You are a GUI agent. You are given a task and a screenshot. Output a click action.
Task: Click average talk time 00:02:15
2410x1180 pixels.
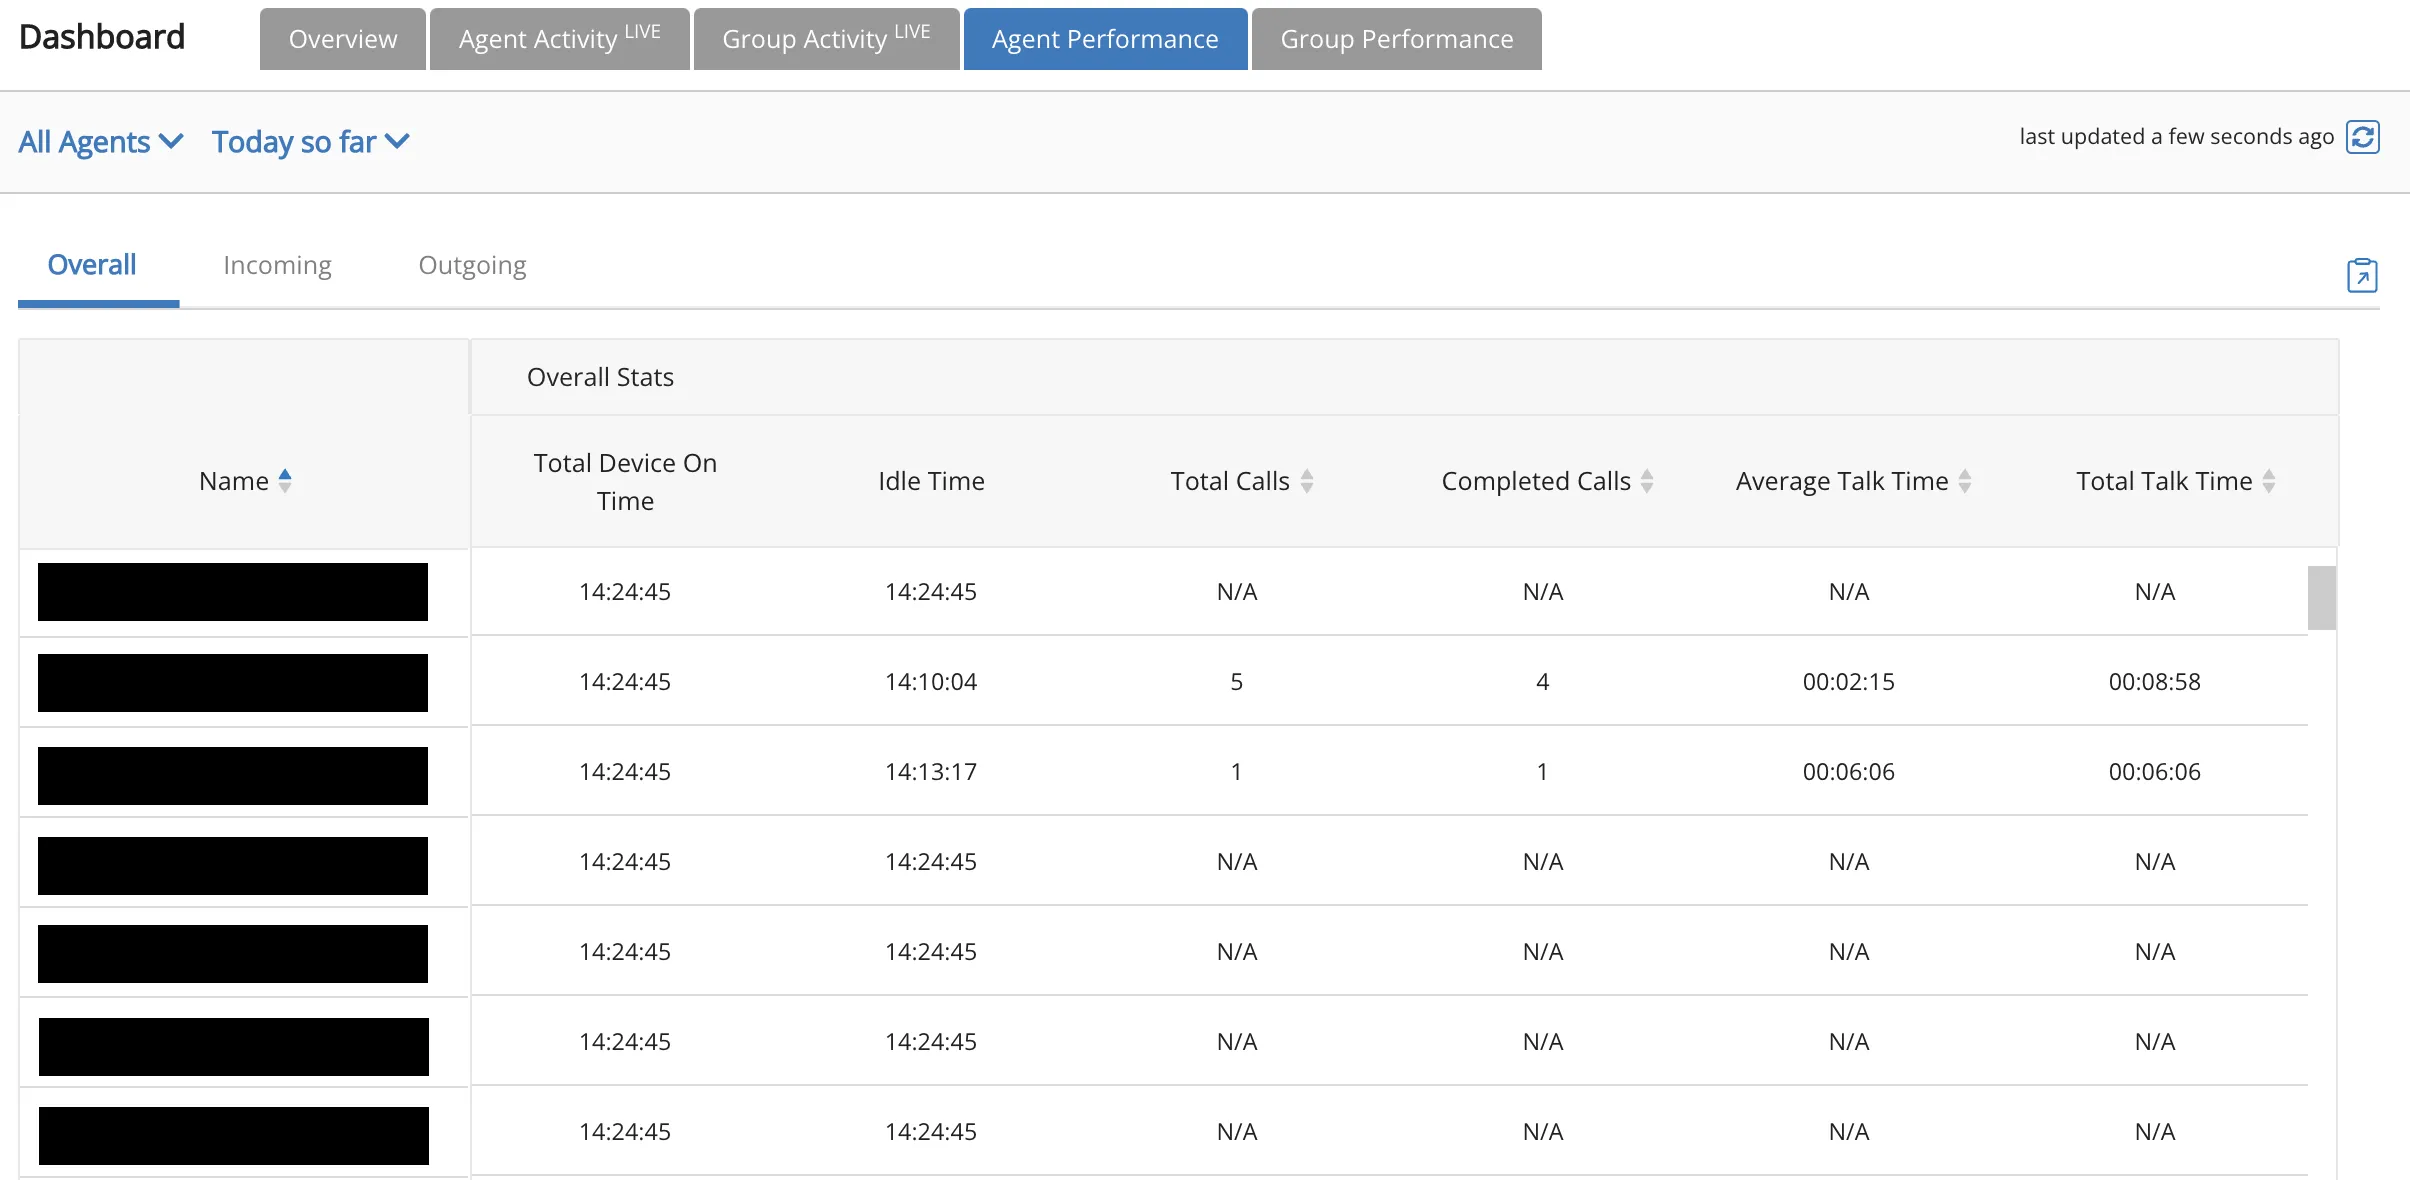coord(1849,682)
